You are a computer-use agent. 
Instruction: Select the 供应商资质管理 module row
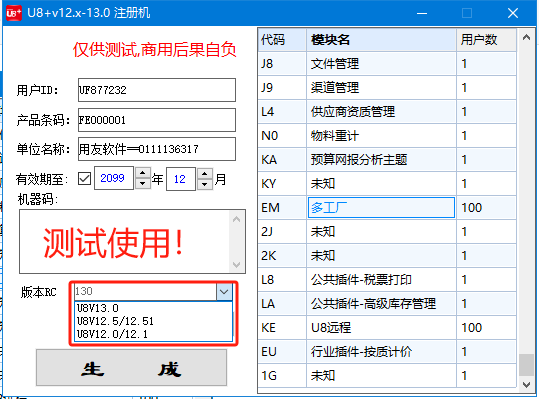[387, 112]
